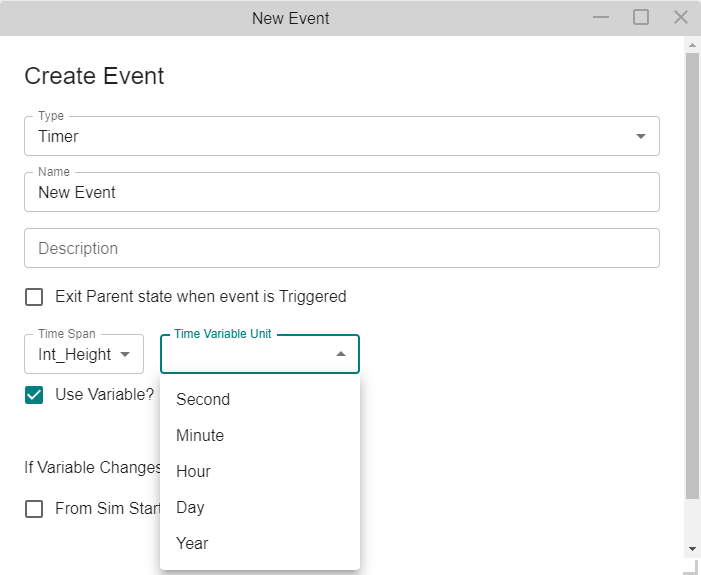Click the scrollbar up arrow
Image resolution: width=701 pixels, height=575 pixels.
click(x=692, y=45)
